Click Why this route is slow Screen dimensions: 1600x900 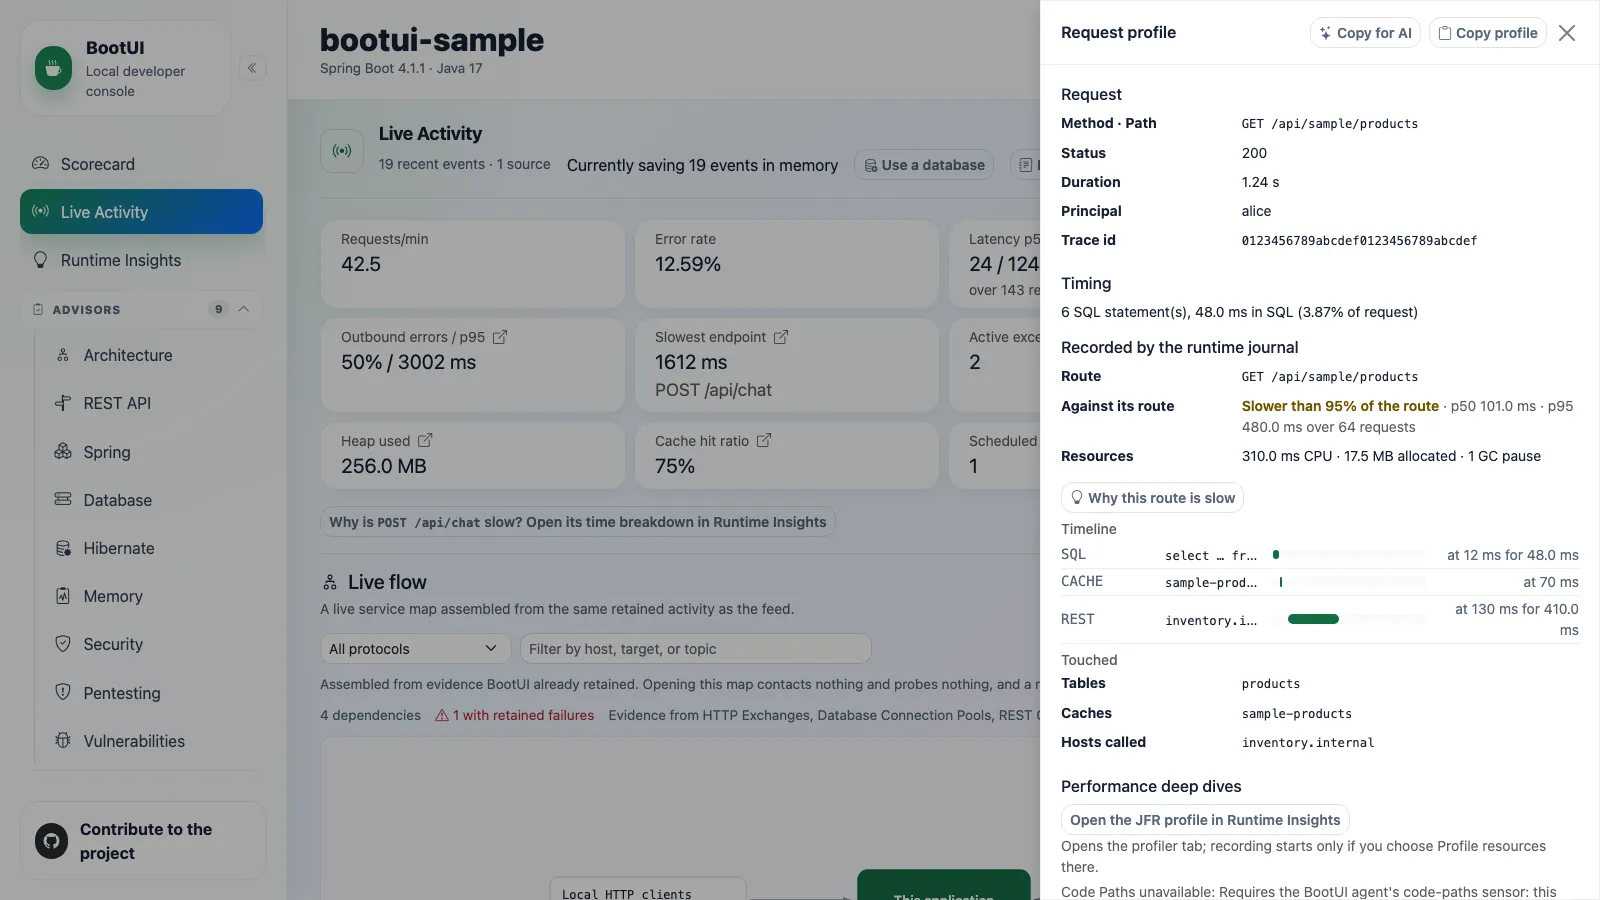pyautogui.click(x=1152, y=498)
